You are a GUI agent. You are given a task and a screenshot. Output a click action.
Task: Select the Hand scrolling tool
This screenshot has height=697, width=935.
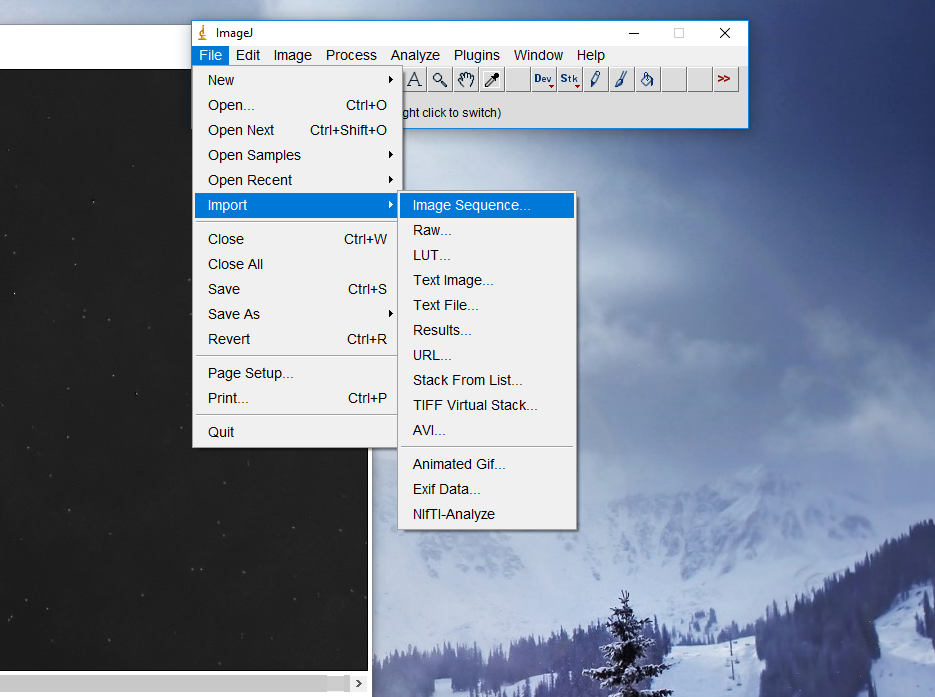466,80
